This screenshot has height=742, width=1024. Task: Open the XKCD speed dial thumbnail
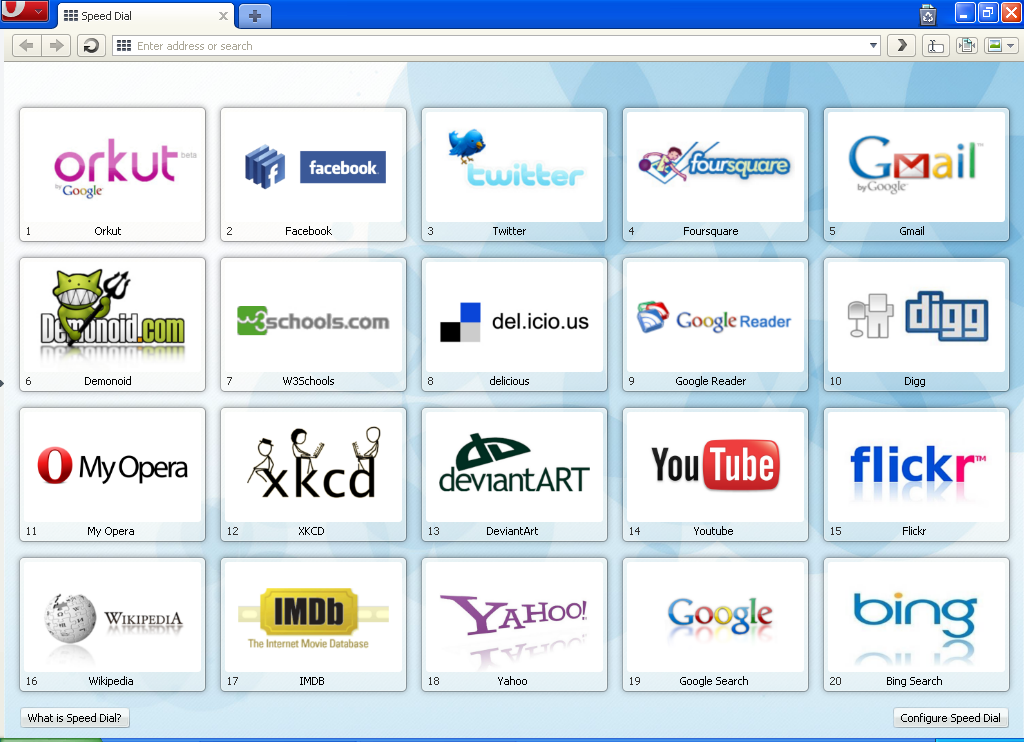(x=313, y=475)
